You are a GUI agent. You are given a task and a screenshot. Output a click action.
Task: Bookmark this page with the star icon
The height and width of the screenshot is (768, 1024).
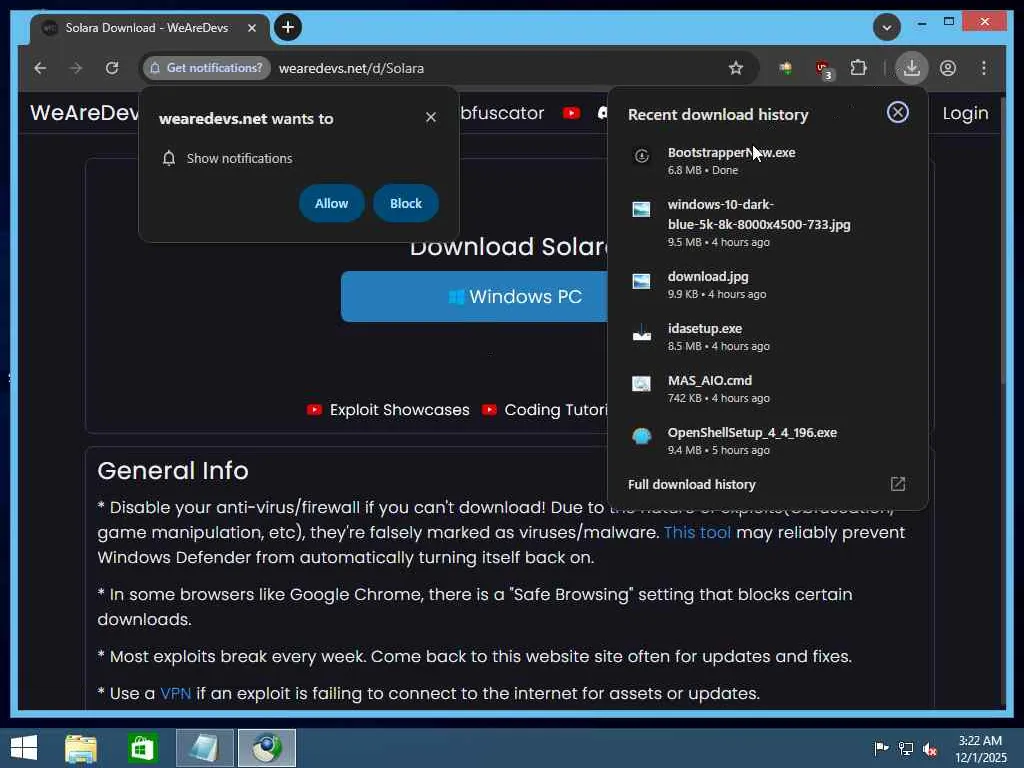736,68
